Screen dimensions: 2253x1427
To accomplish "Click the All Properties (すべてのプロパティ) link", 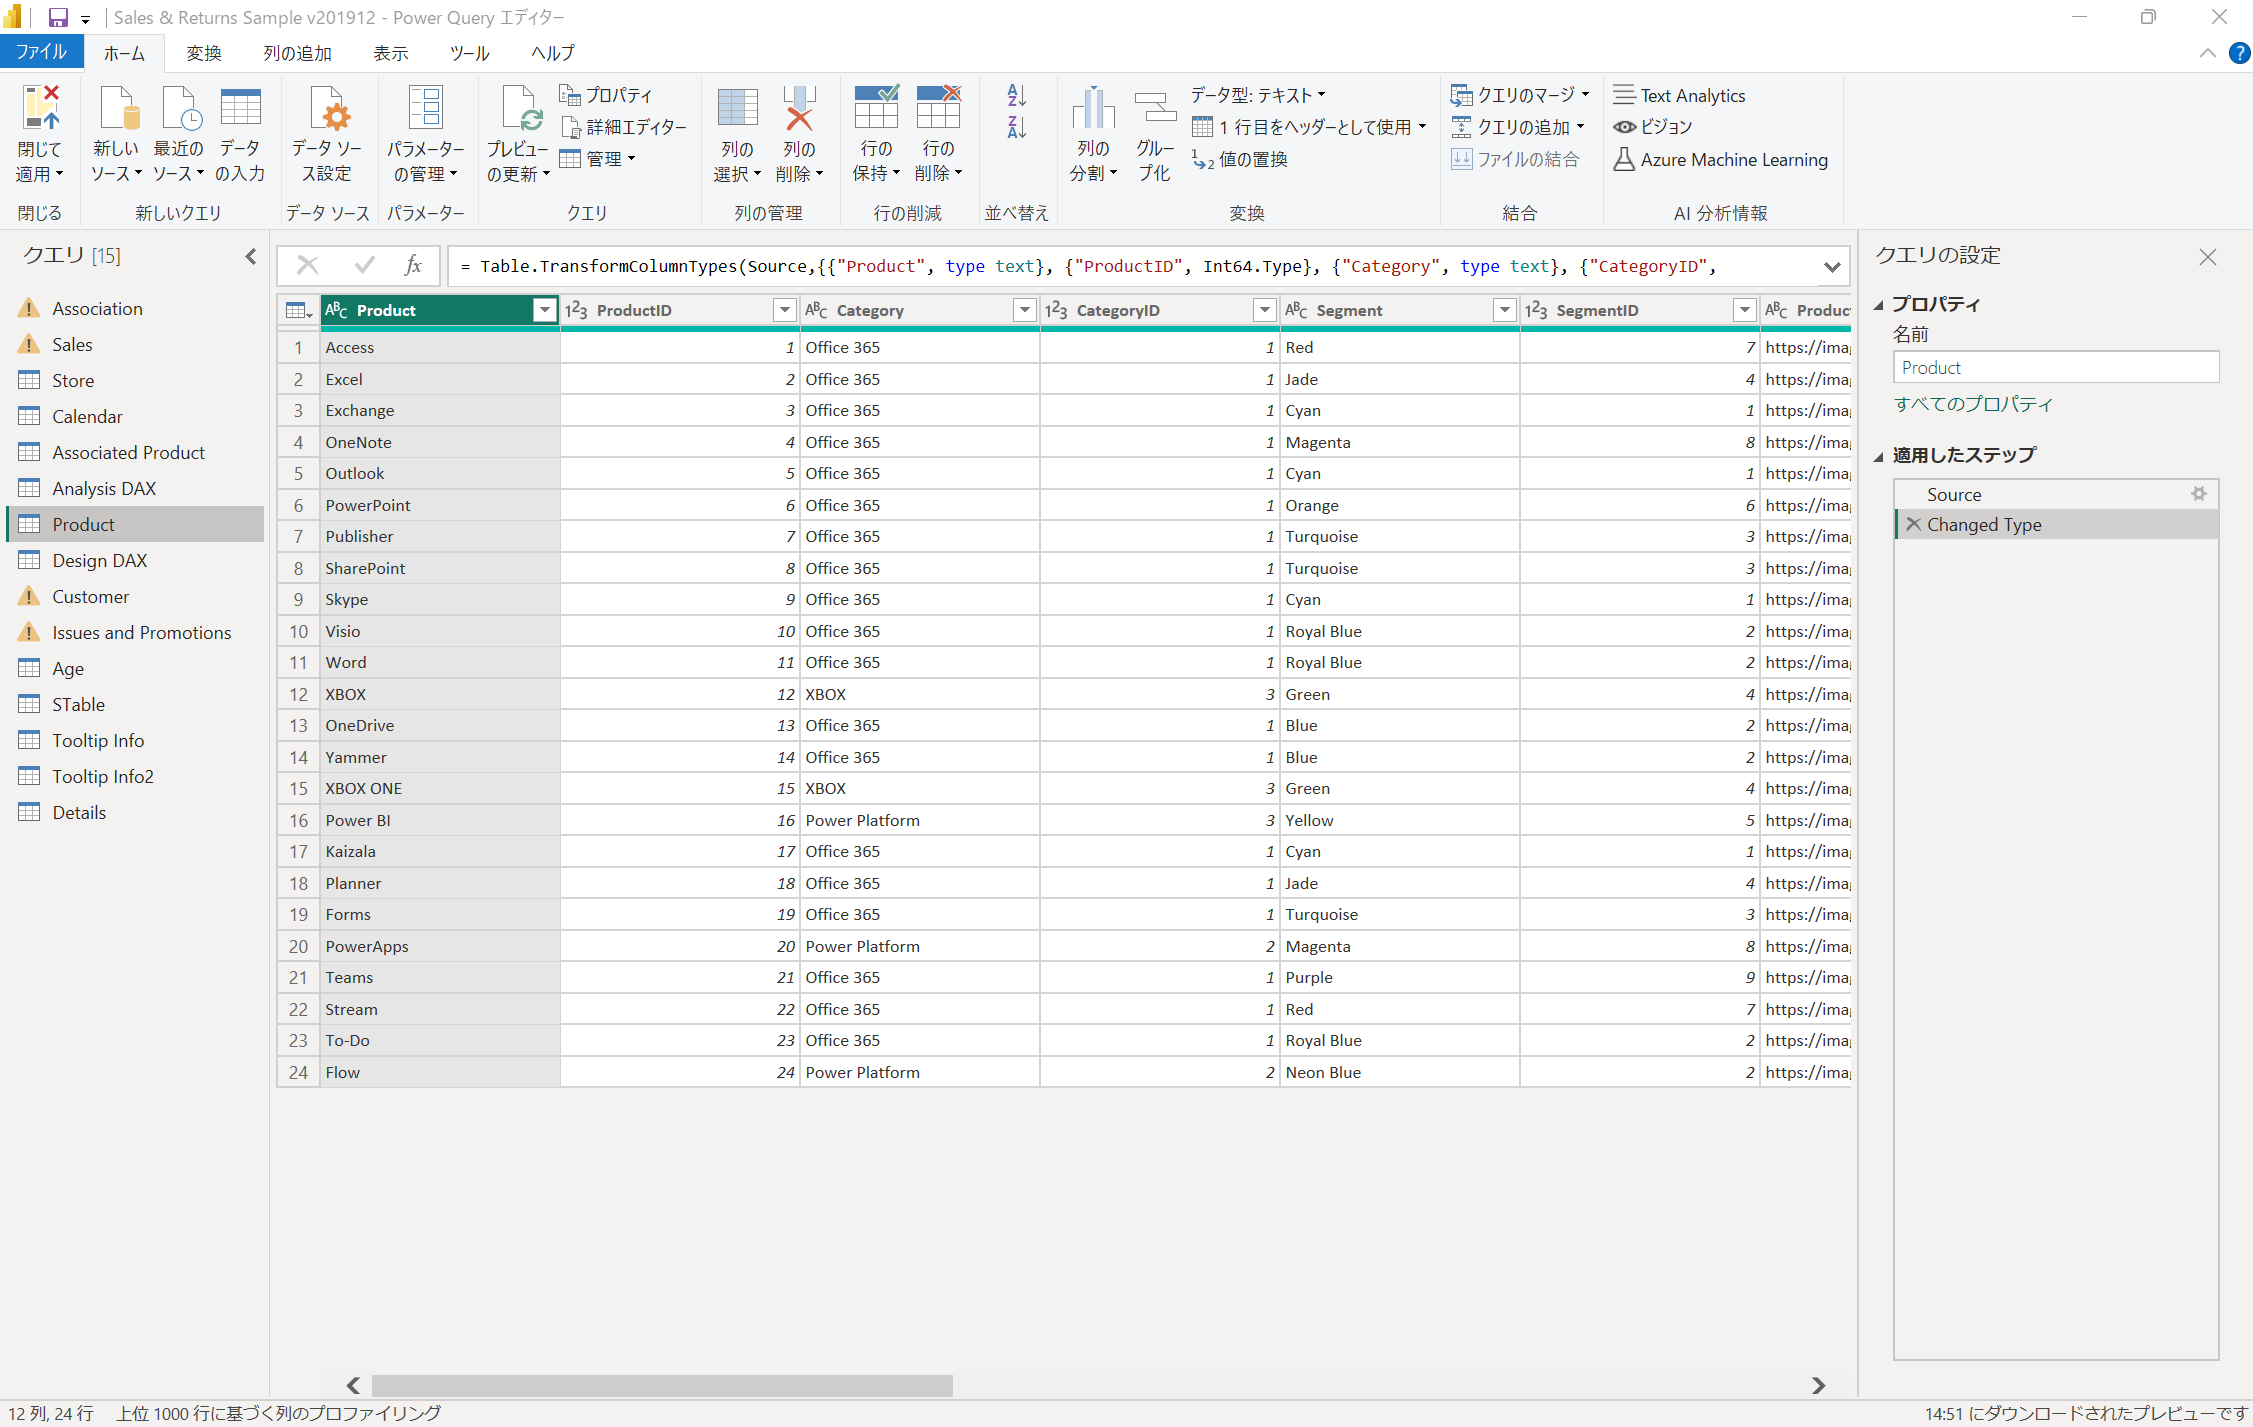I will (1972, 404).
